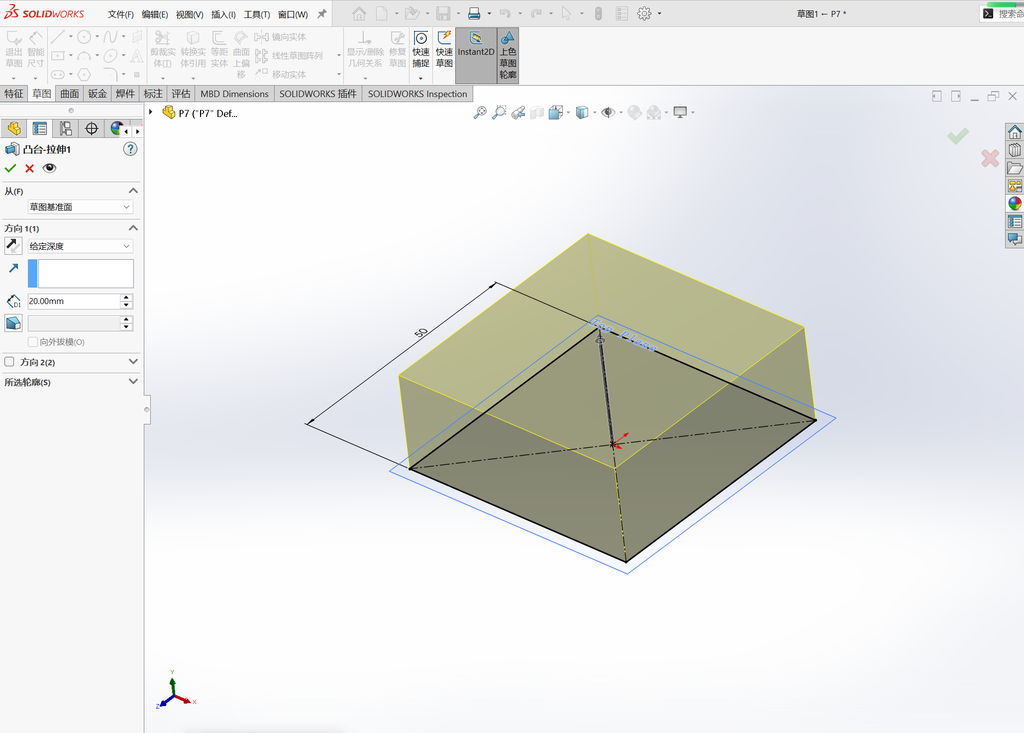Click the reverse direction button
Viewport: 1024px width, 733px height.
pos(13,246)
